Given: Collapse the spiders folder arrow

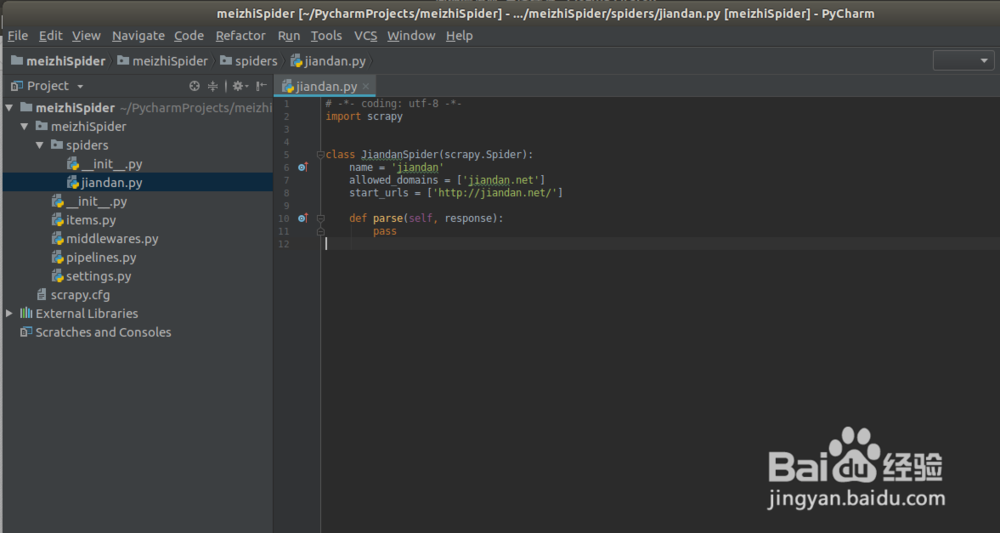Looking at the screenshot, I should tap(40, 145).
